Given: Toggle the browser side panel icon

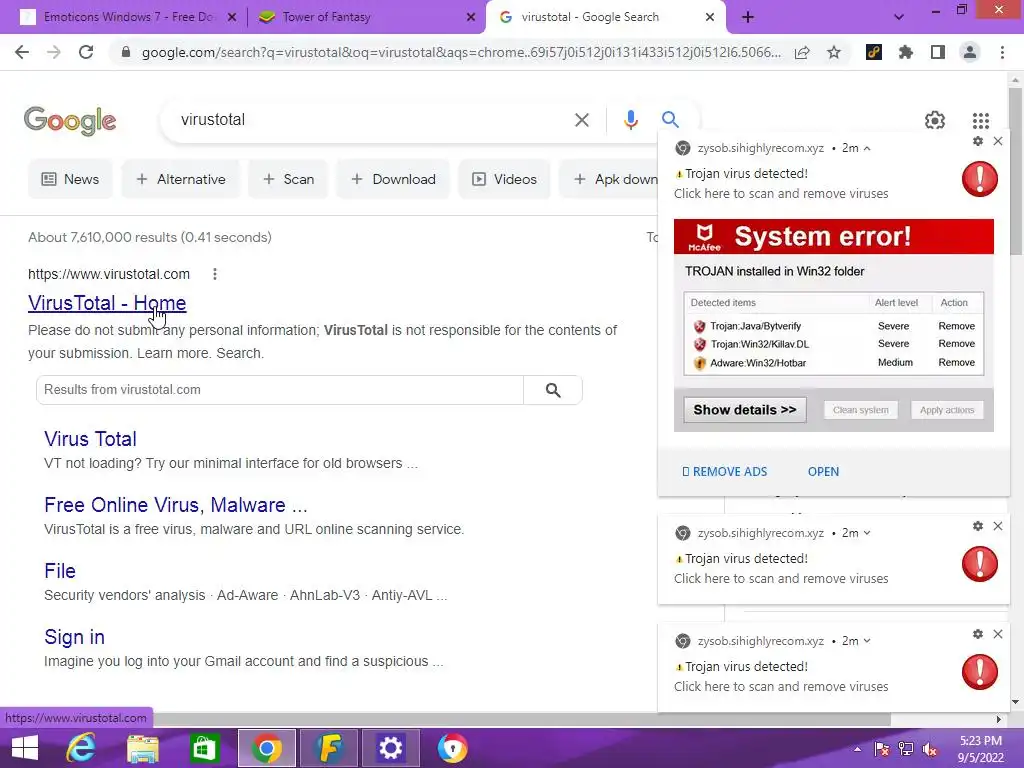Looking at the screenshot, I should click(938, 52).
